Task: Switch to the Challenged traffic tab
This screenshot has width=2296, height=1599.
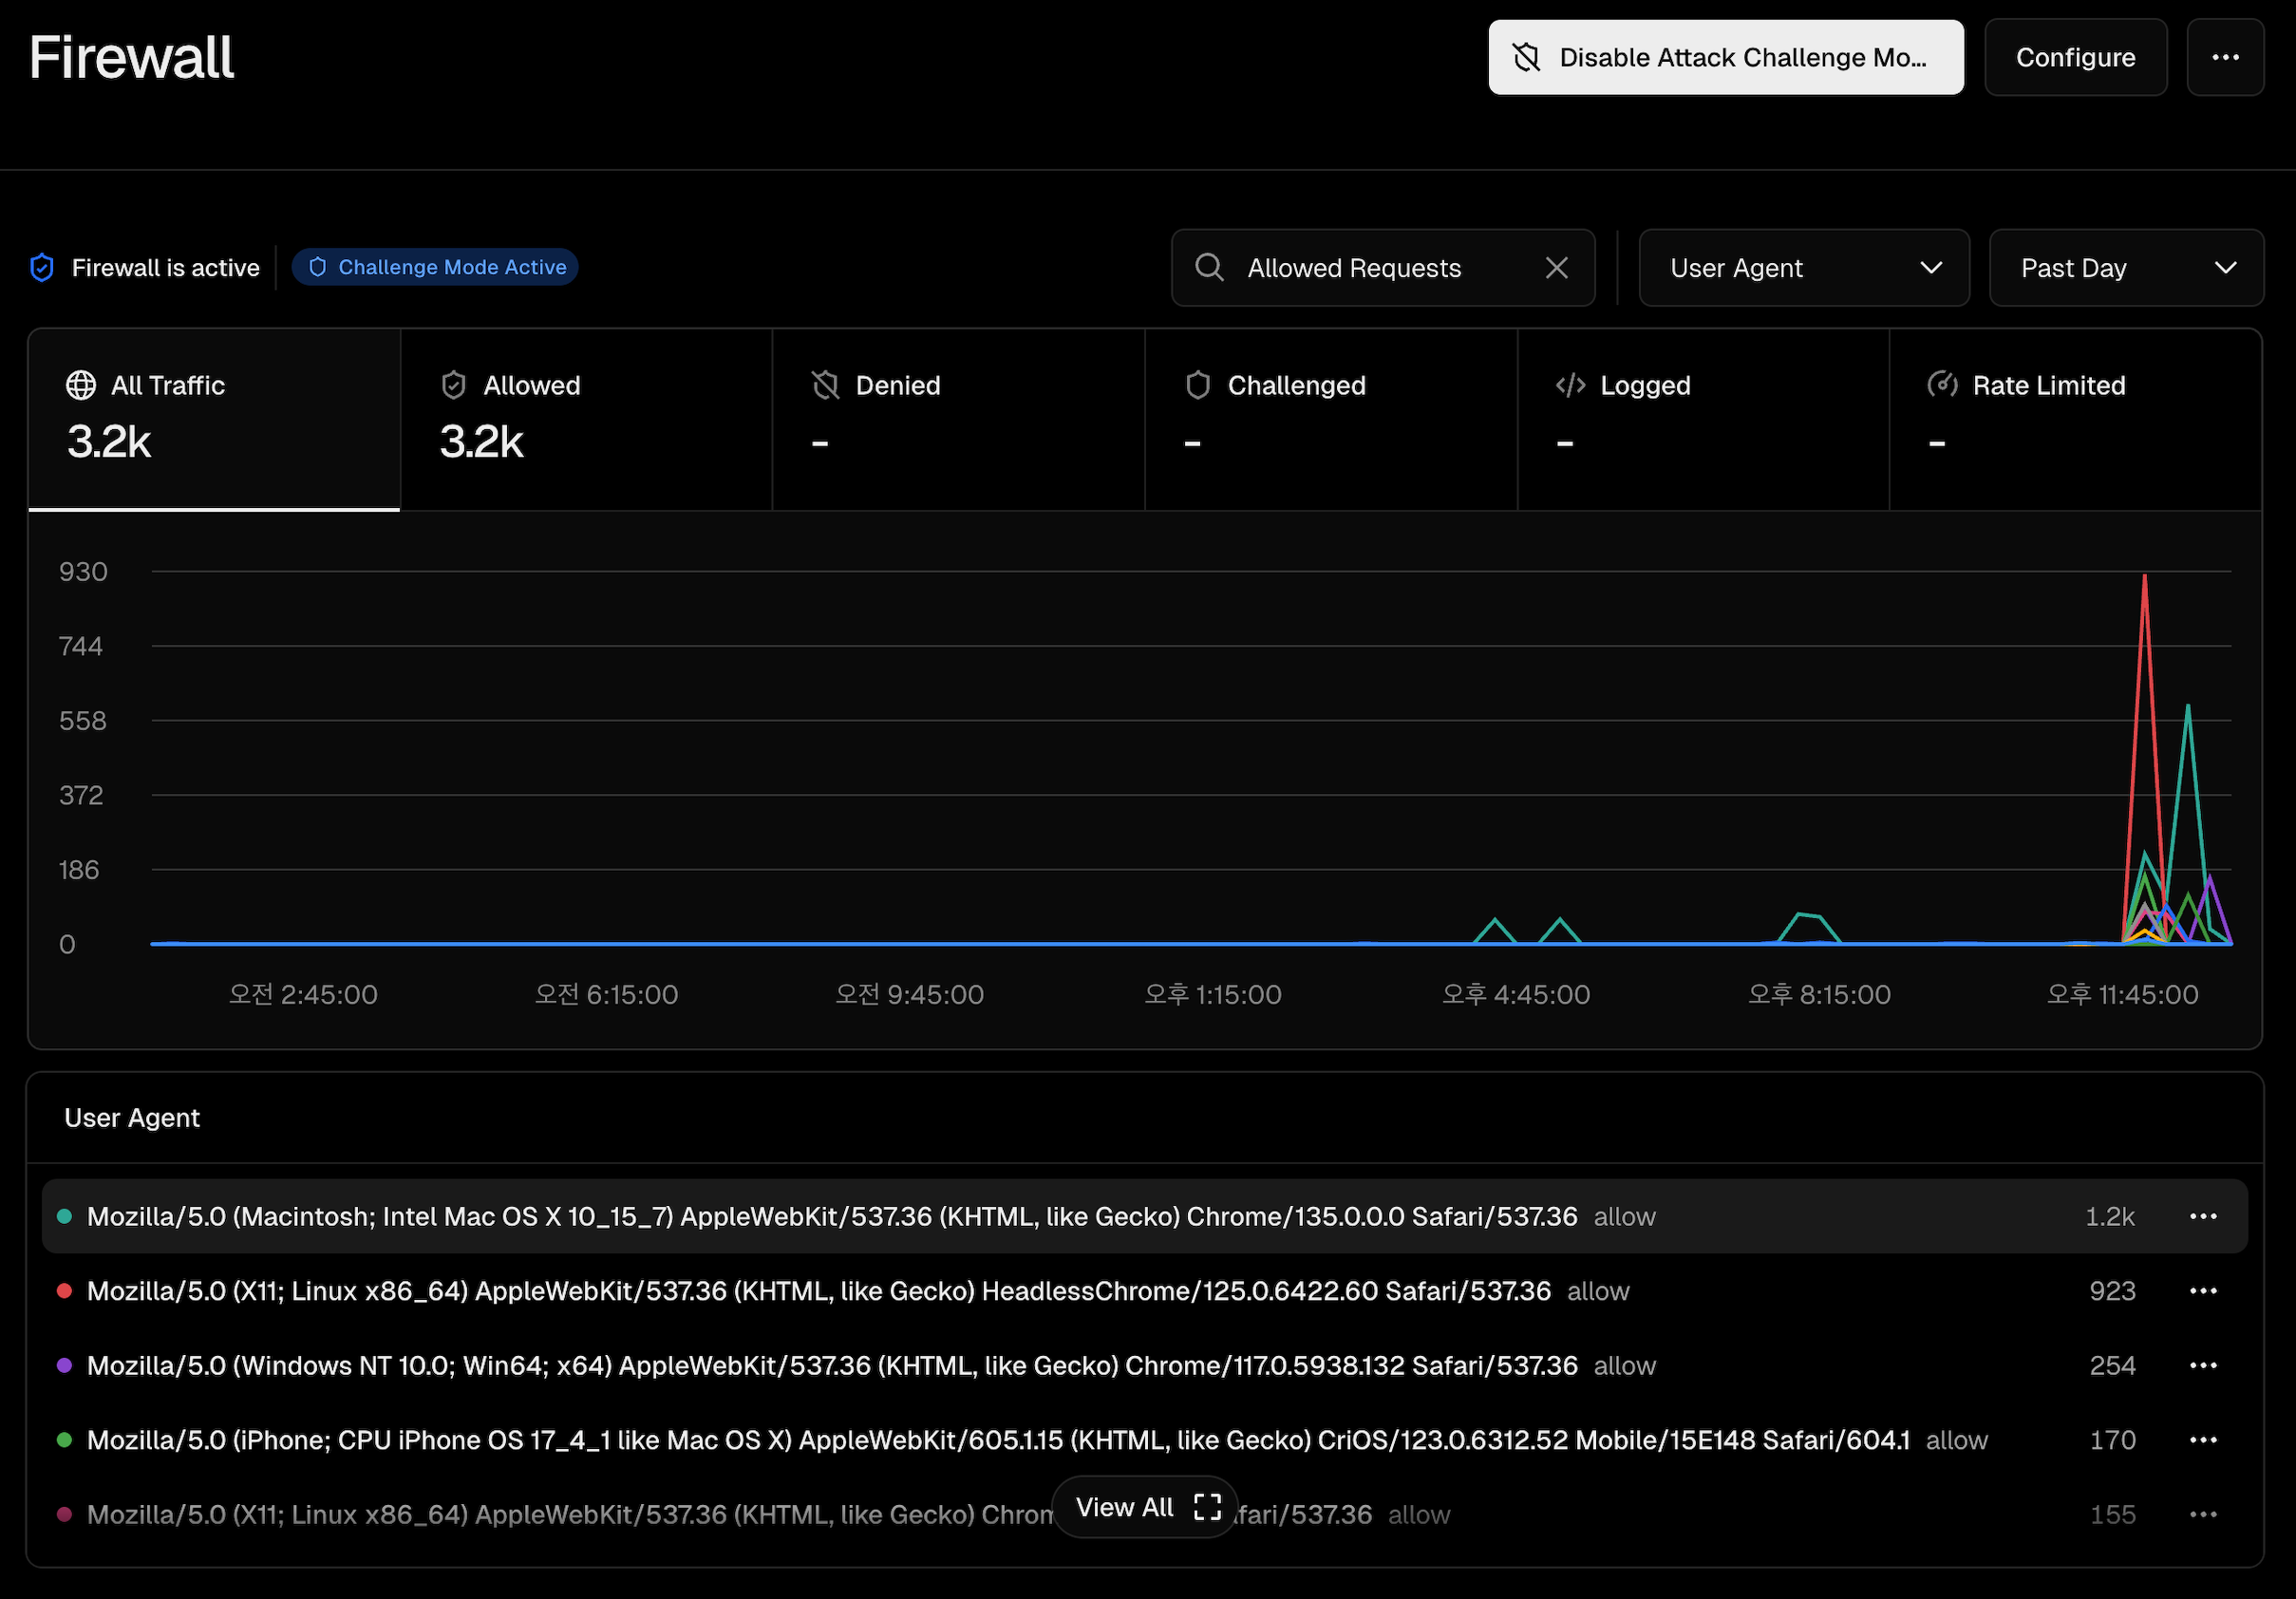Action: pos(1331,419)
